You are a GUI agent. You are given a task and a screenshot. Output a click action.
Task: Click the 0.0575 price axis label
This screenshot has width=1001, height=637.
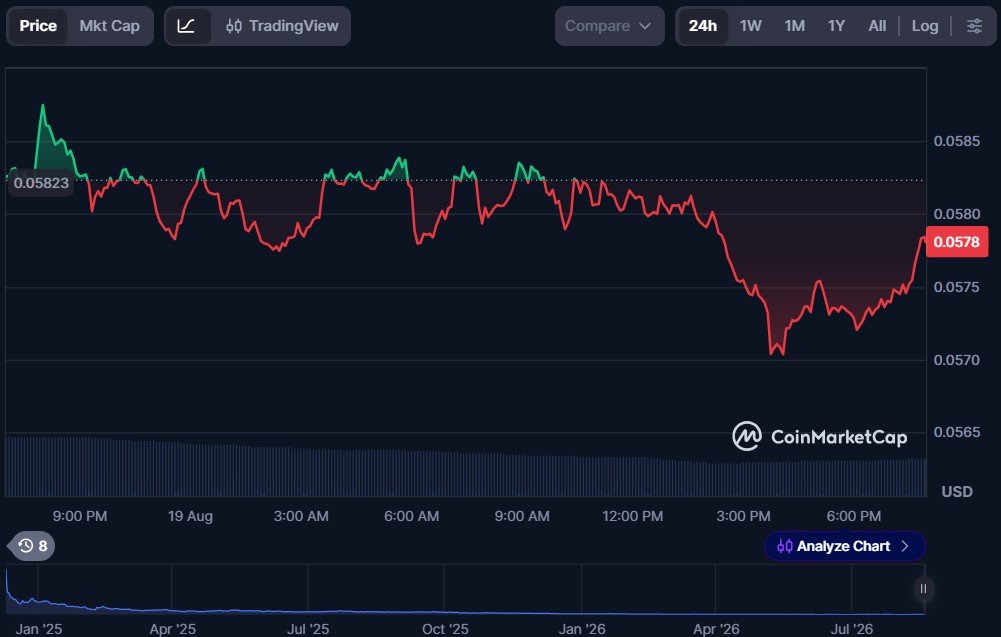click(x=956, y=287)
